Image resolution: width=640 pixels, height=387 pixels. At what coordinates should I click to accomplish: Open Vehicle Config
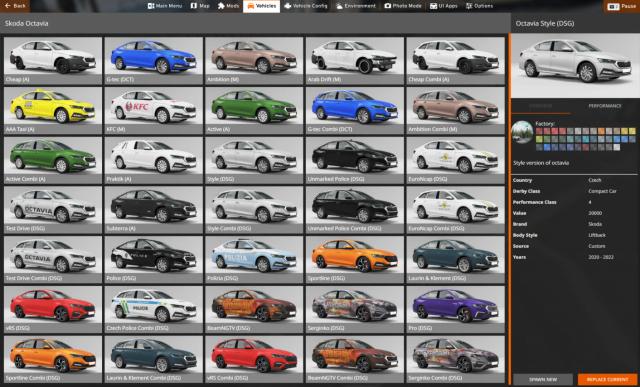tap(306, 6)
